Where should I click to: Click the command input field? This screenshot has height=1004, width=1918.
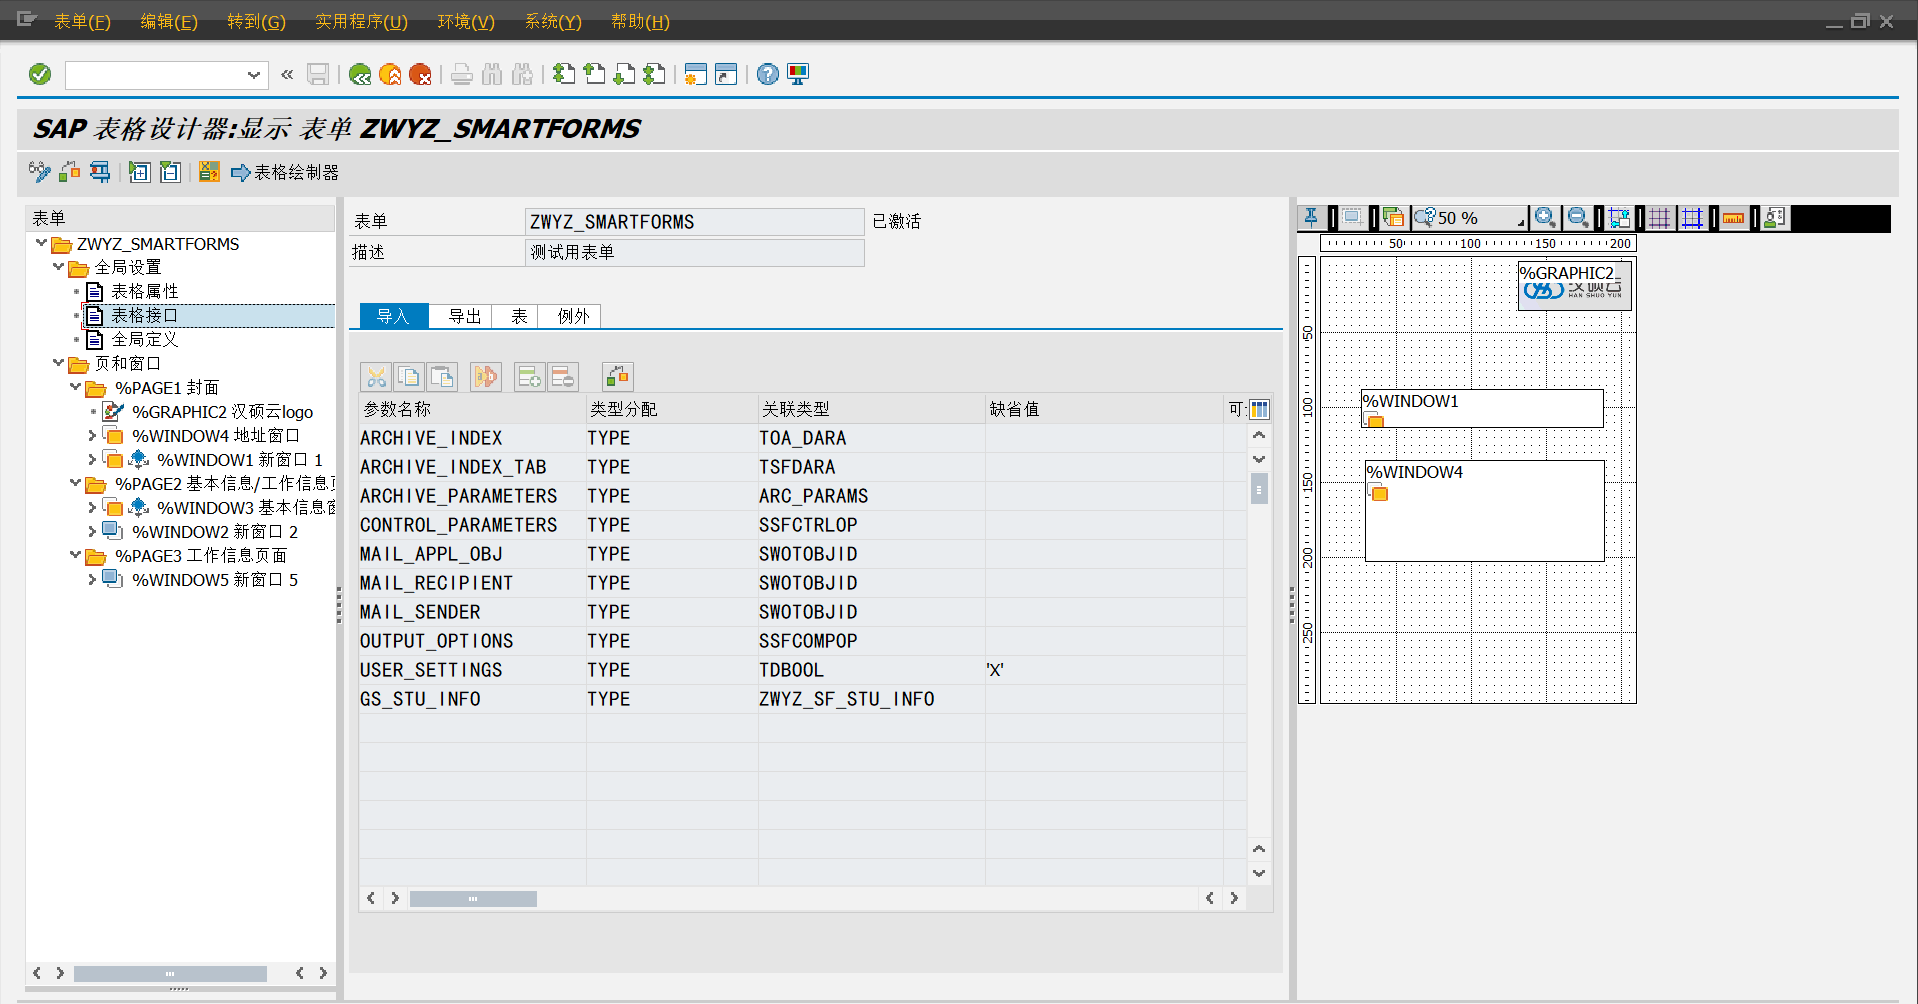coord(156,75)
